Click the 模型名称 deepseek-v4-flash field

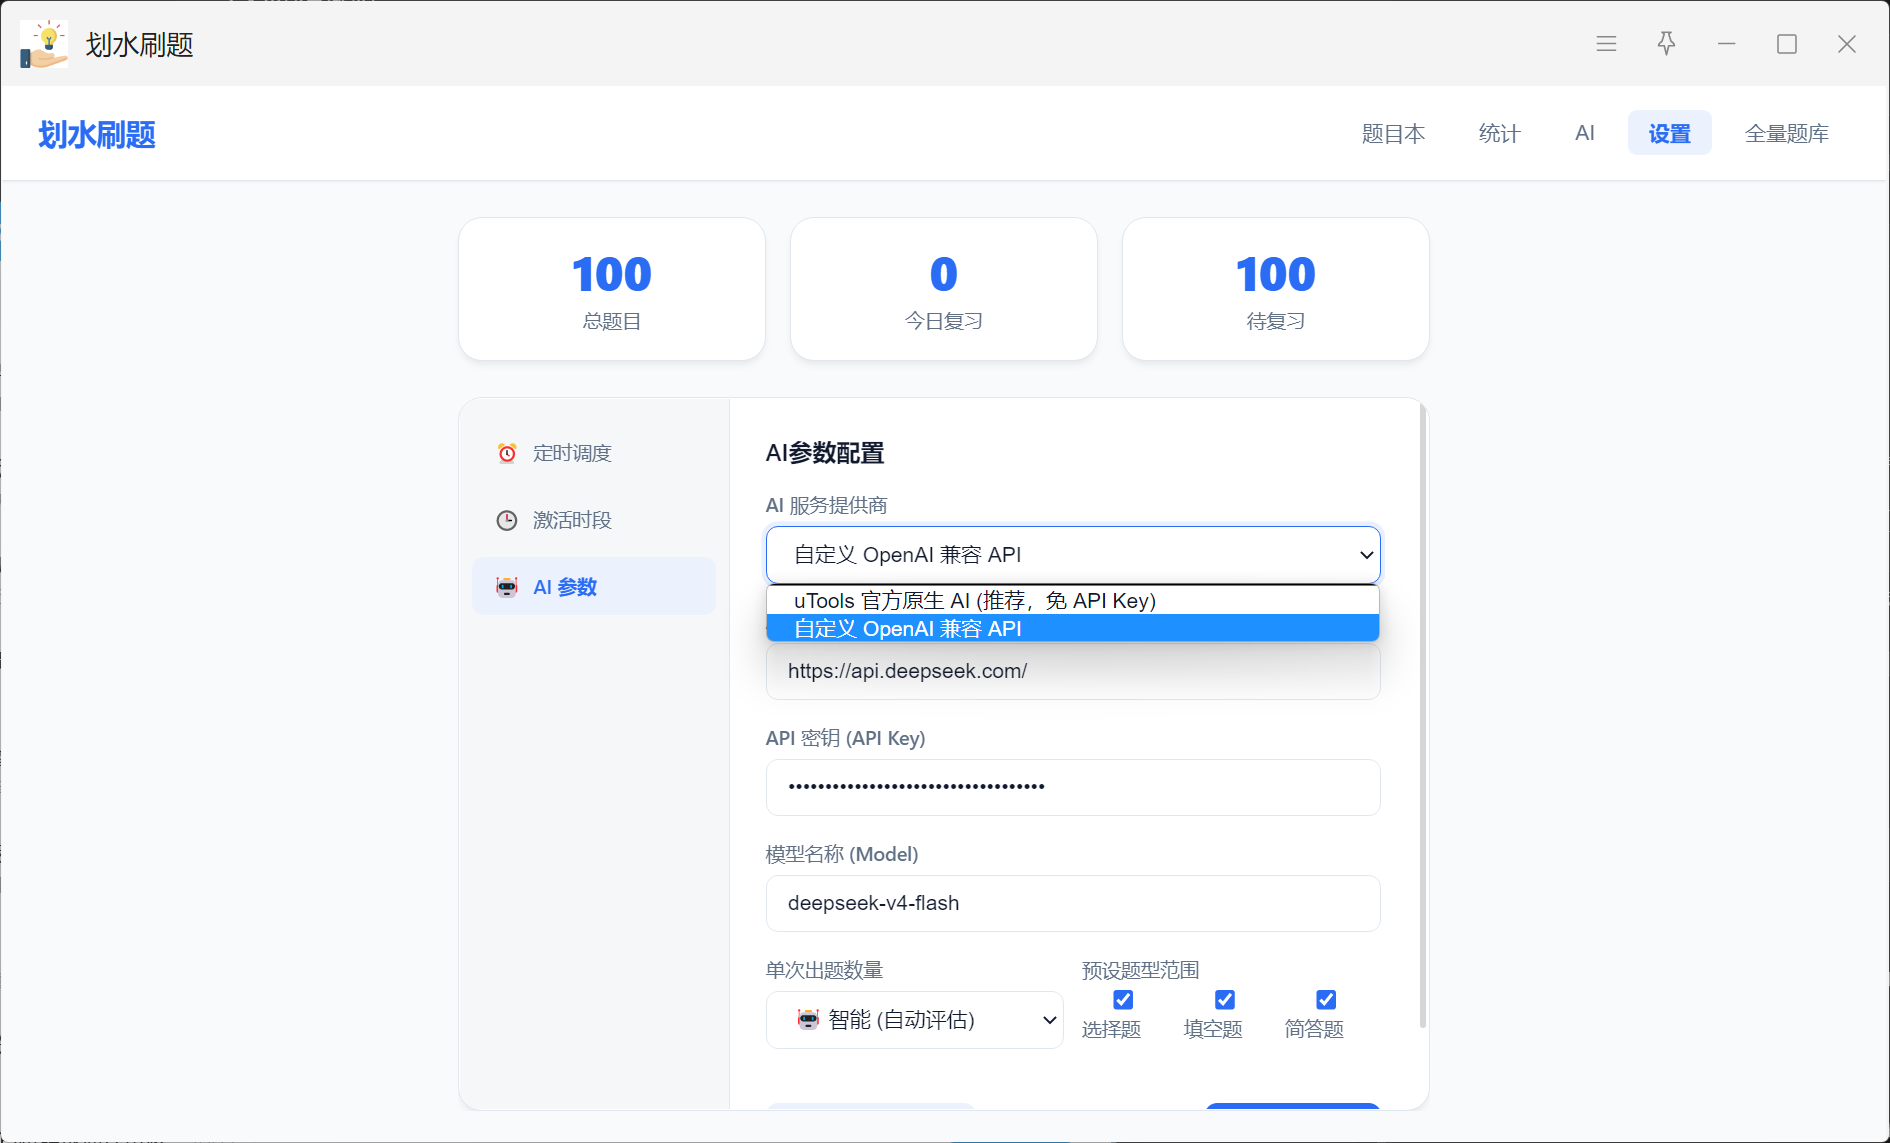pyautogui.click(x=1072, y=903)
